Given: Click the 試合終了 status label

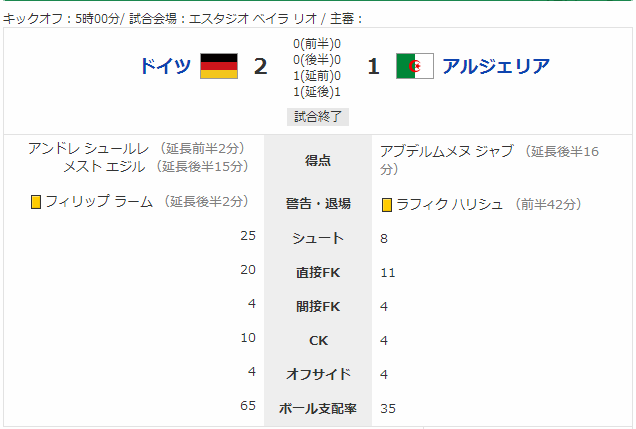Looking at the screenshot, I should click(318, 117).
